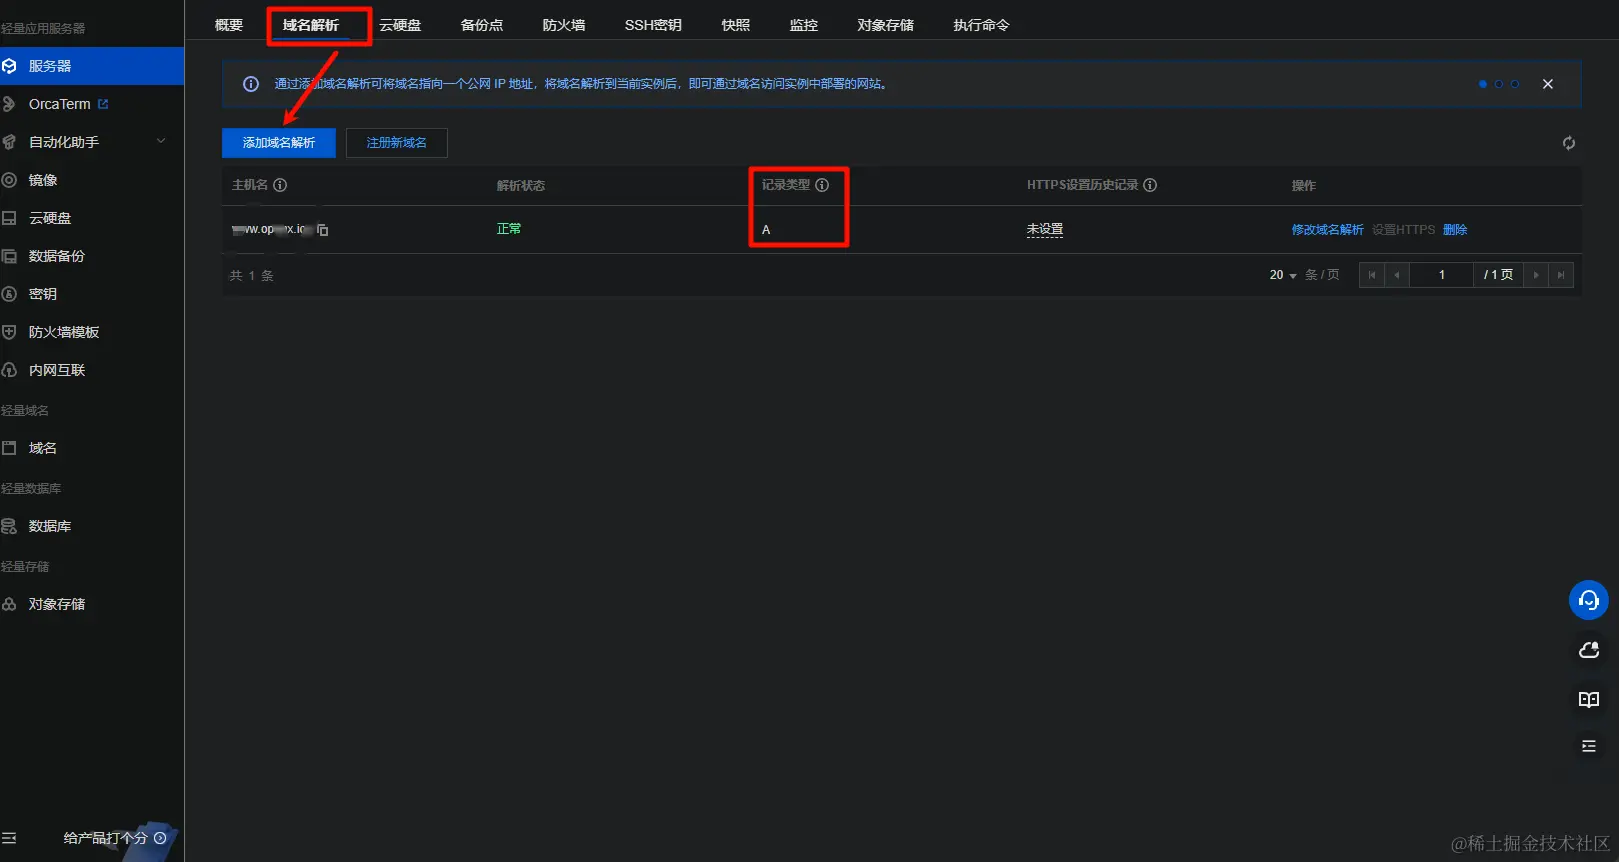Viewport: 1619px width, 862px height.
Task: Switch to the 执行命令 tab
Action: (981, 25)
